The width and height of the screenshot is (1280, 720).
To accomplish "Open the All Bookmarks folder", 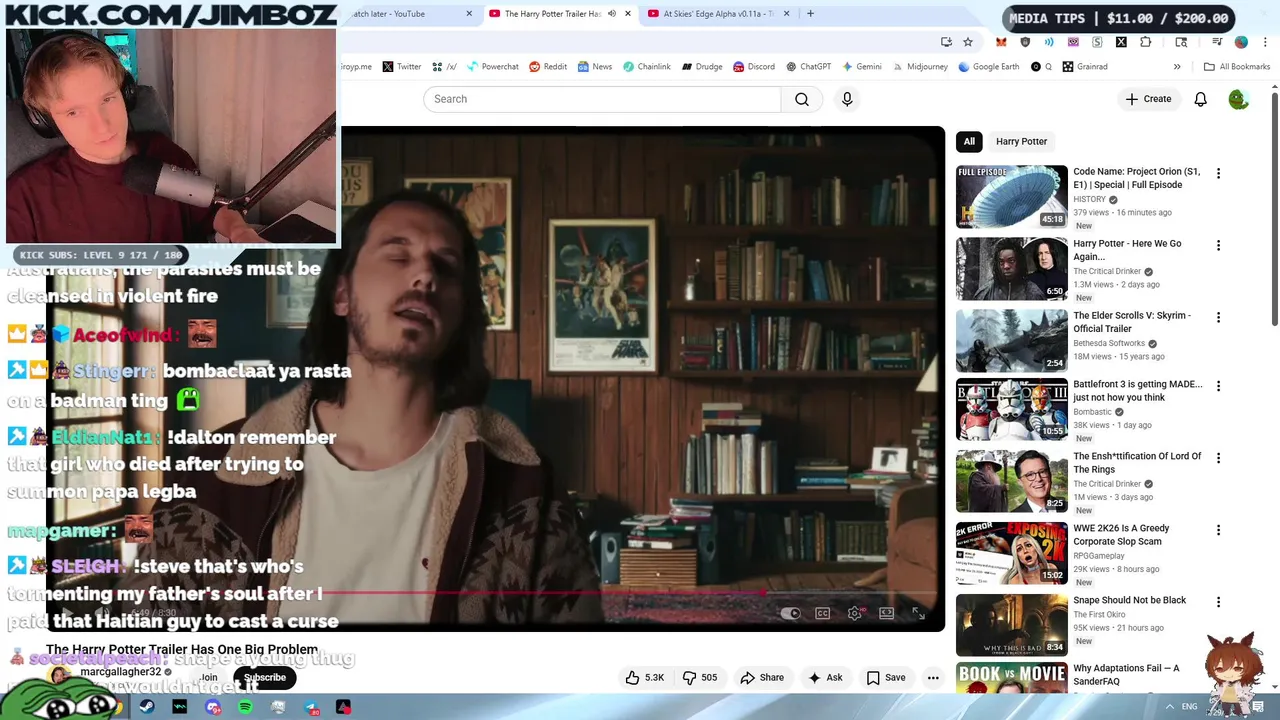I will (x=1237, y=67).
